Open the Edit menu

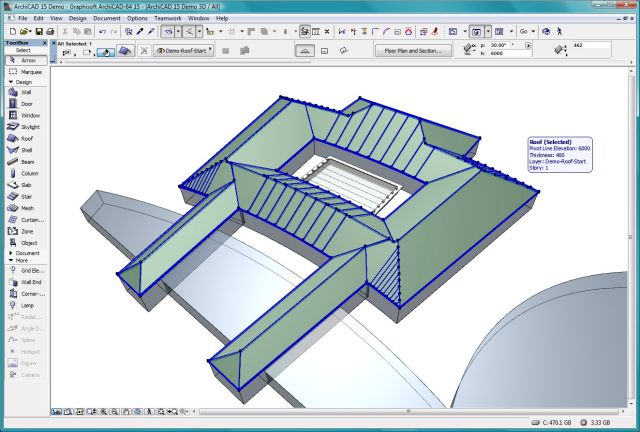pos(38,18)
